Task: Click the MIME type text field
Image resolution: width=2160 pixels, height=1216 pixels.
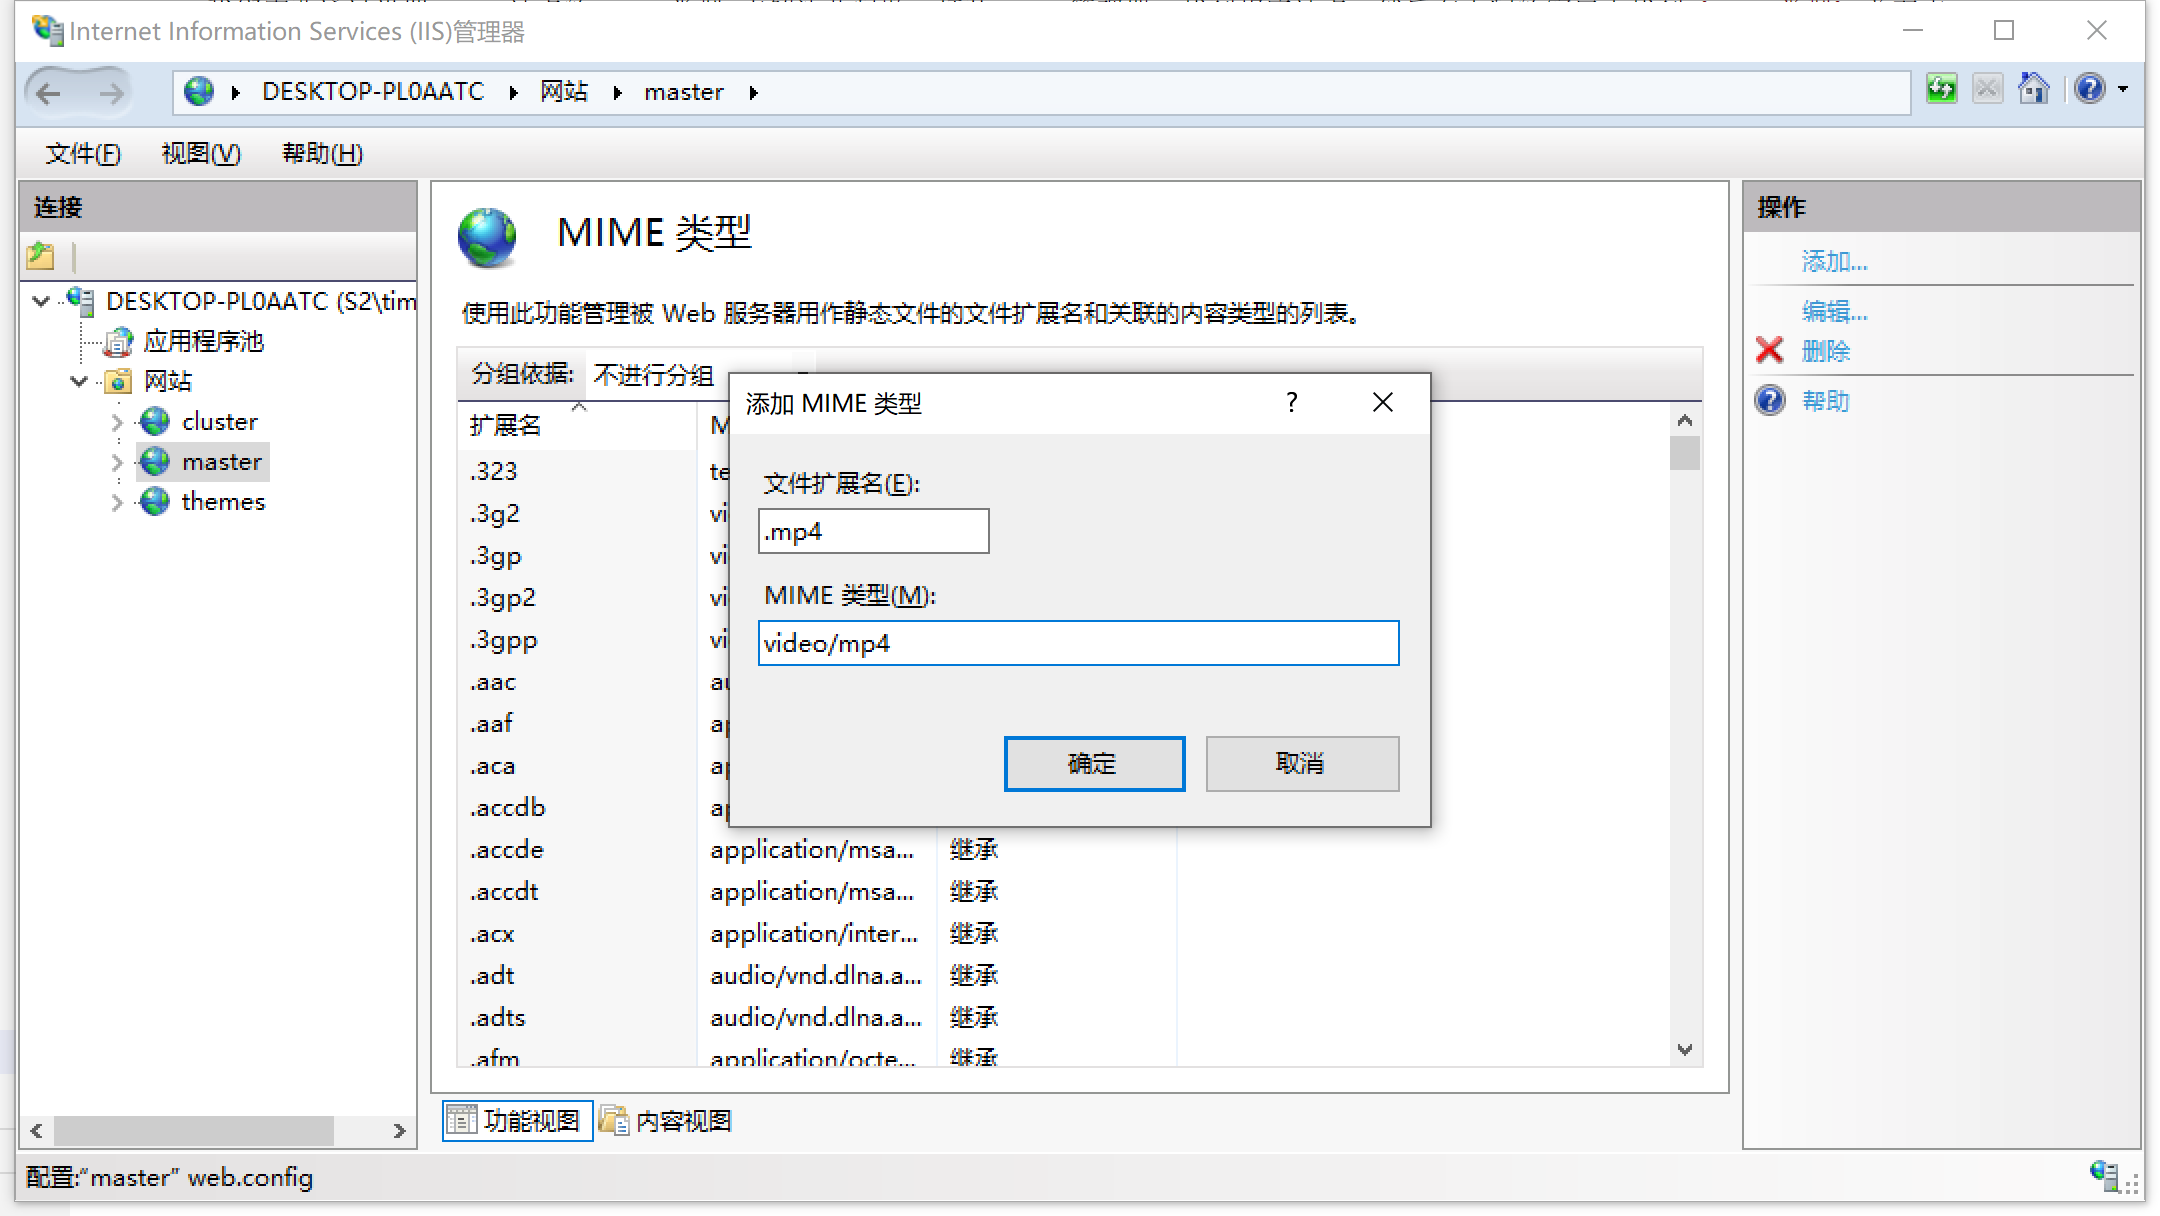Action: pos(1078,643)
